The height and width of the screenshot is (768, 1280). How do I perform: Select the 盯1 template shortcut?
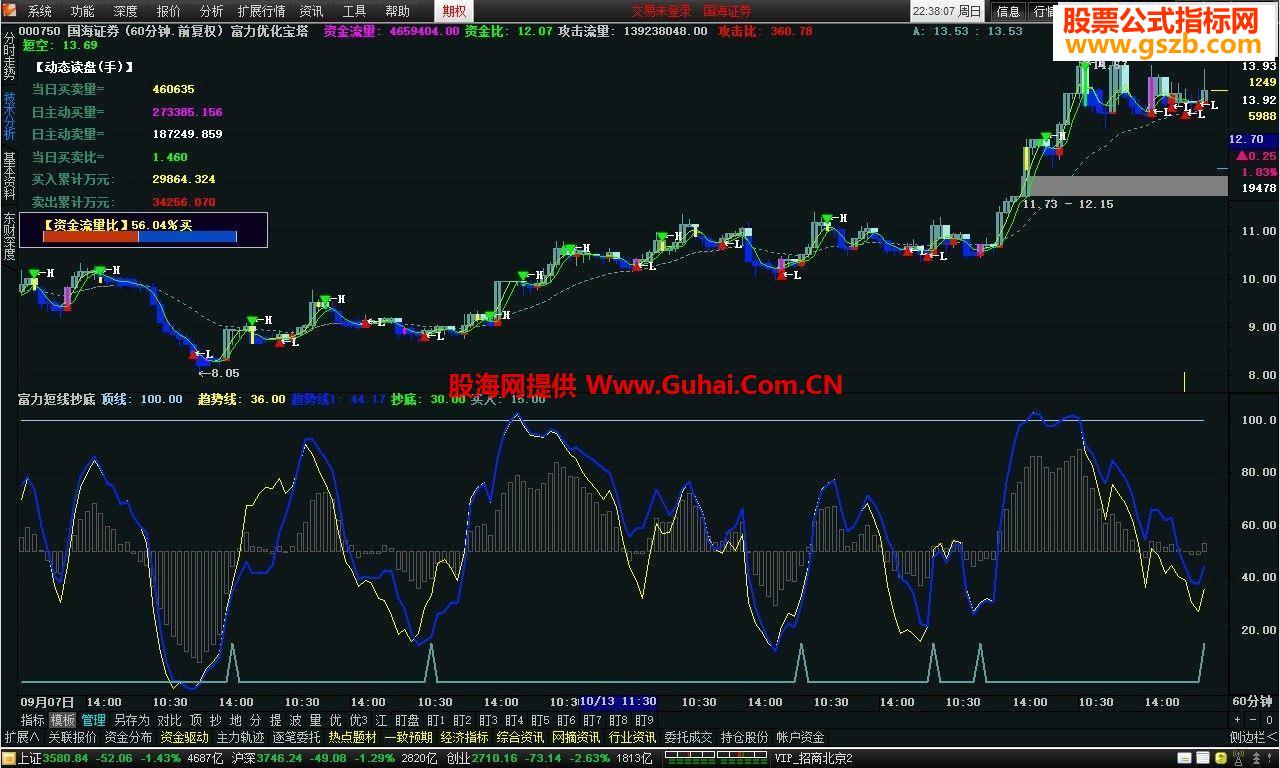(x=436, y=720)
